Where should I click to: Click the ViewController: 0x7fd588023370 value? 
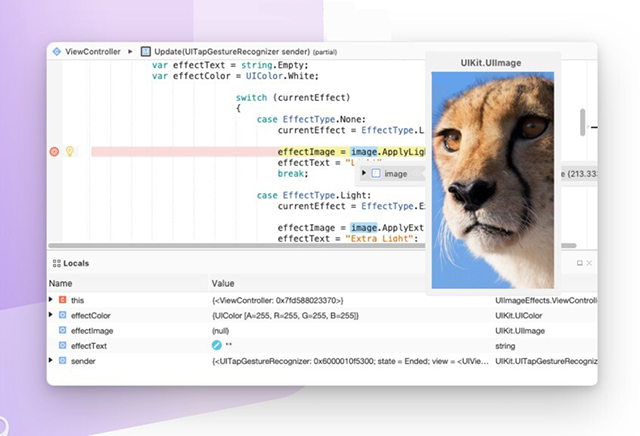(278, 300)
